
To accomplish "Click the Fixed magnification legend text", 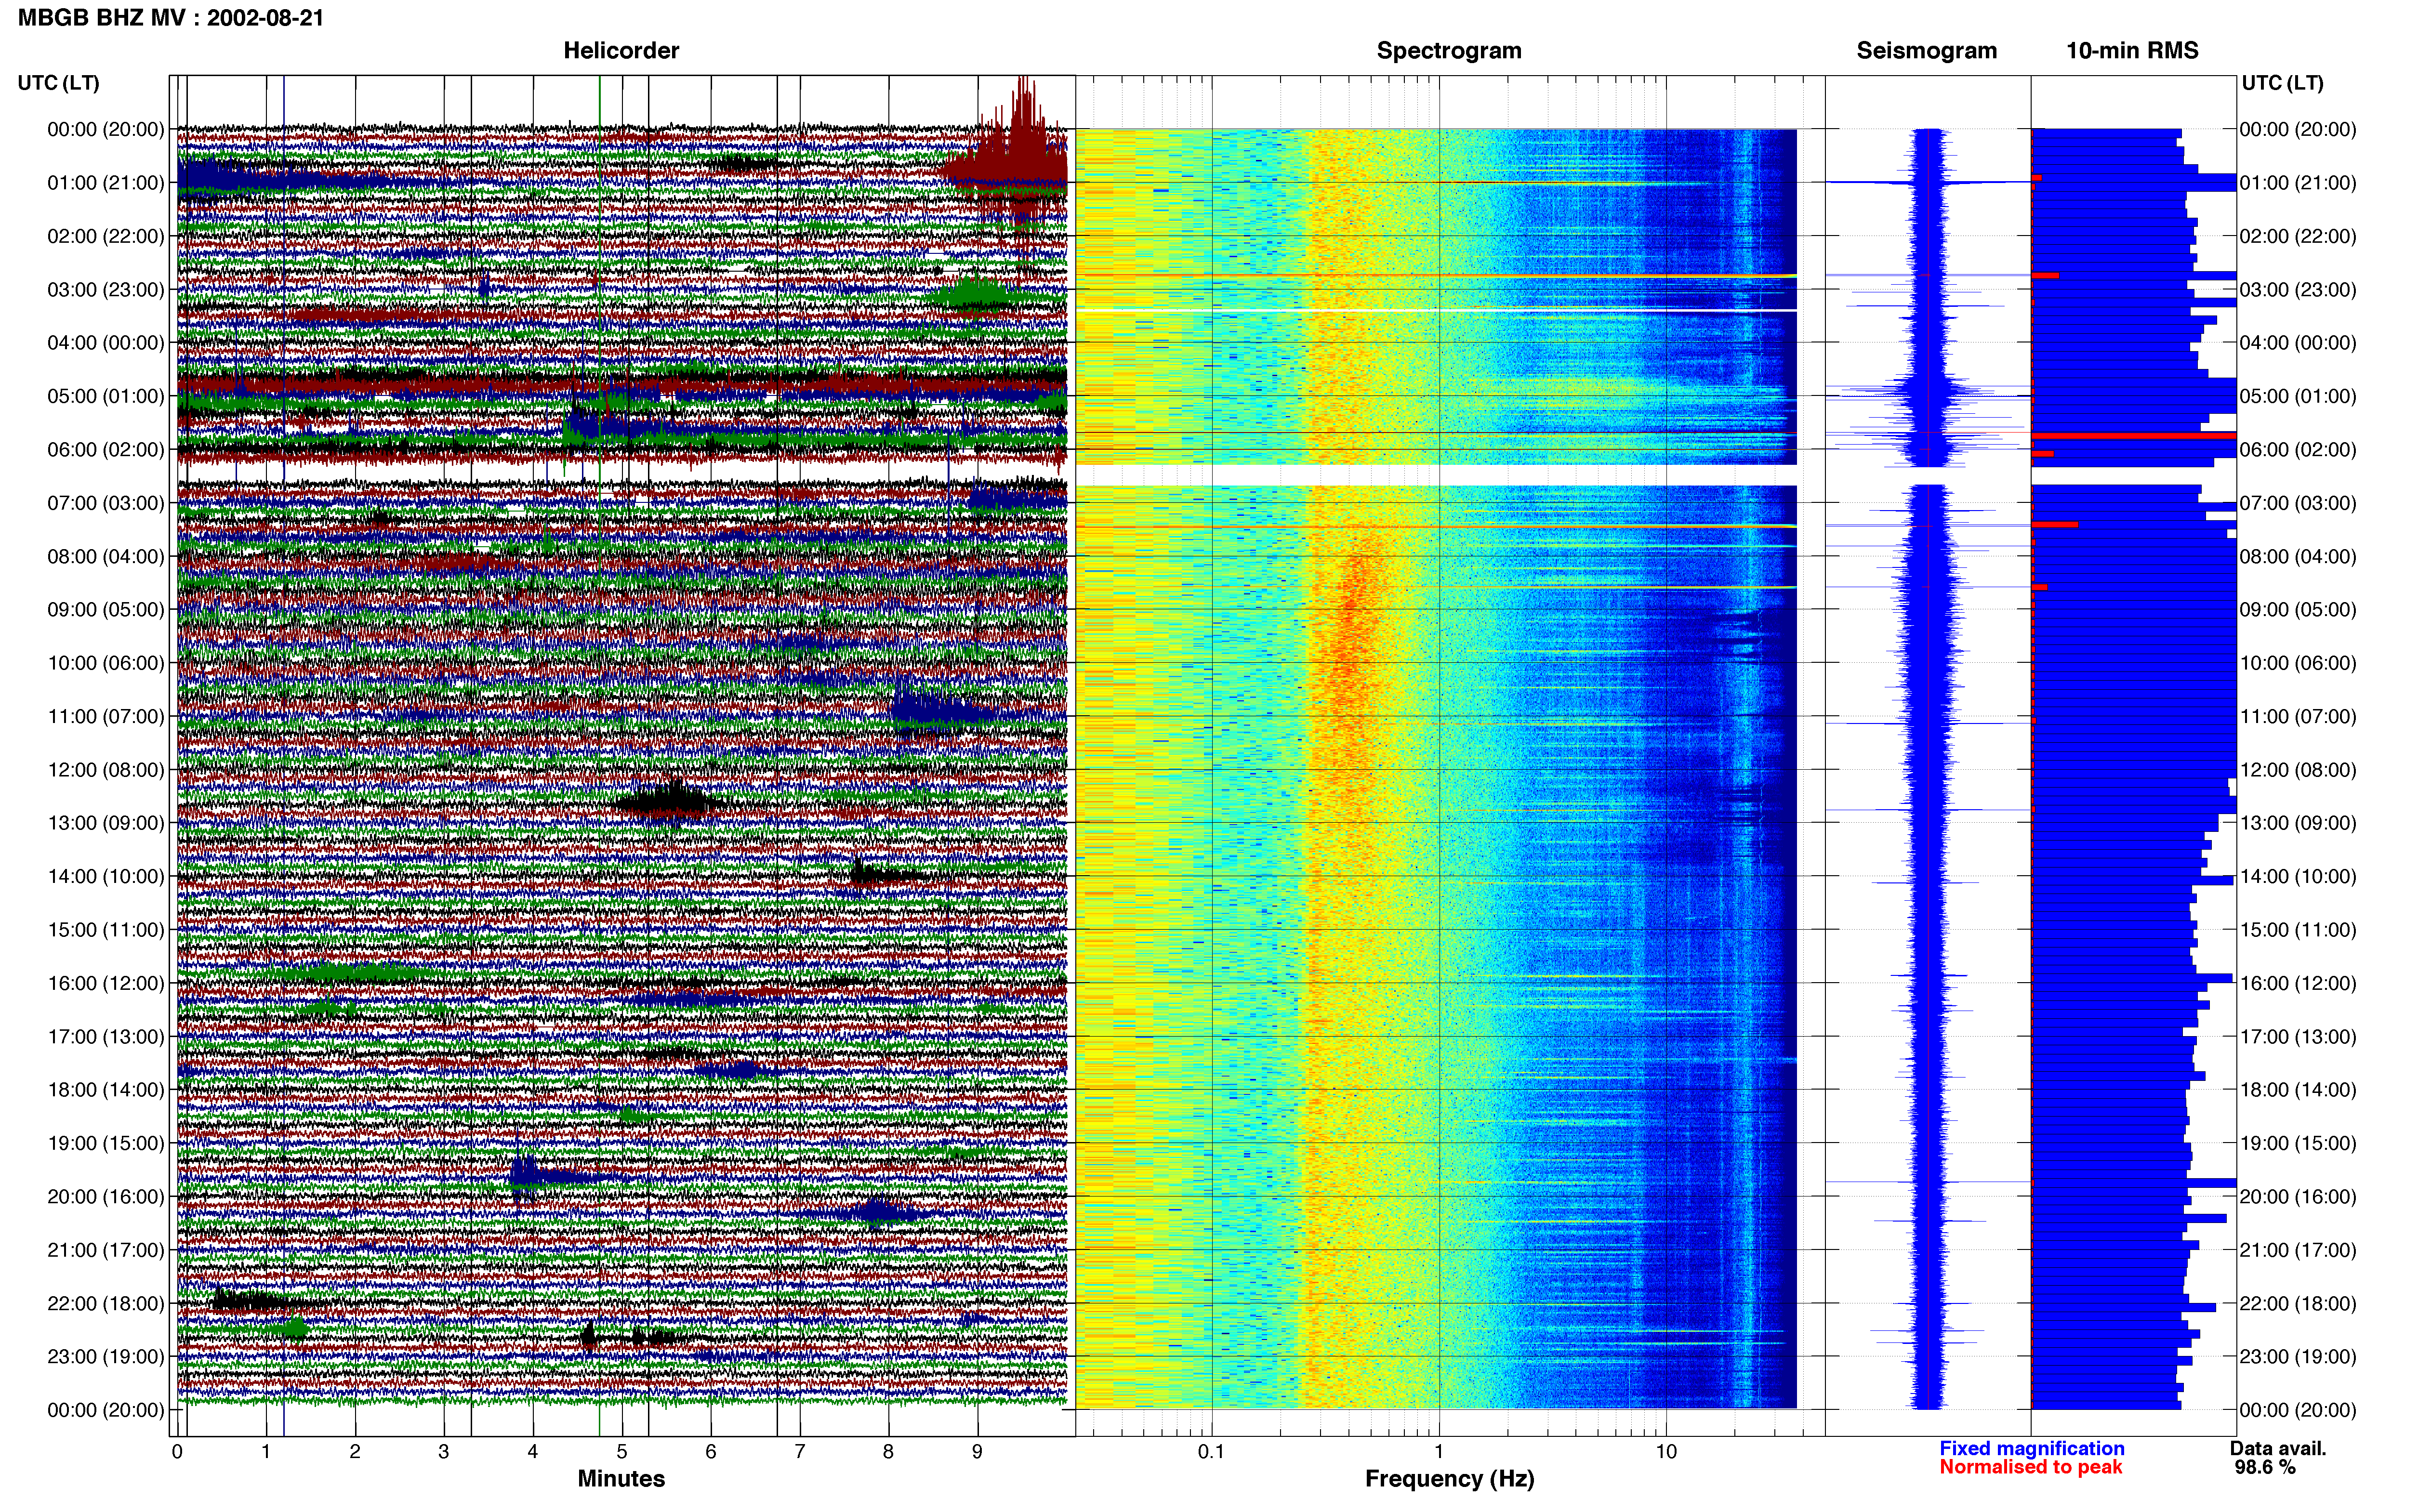I will pos(2032,1448).
